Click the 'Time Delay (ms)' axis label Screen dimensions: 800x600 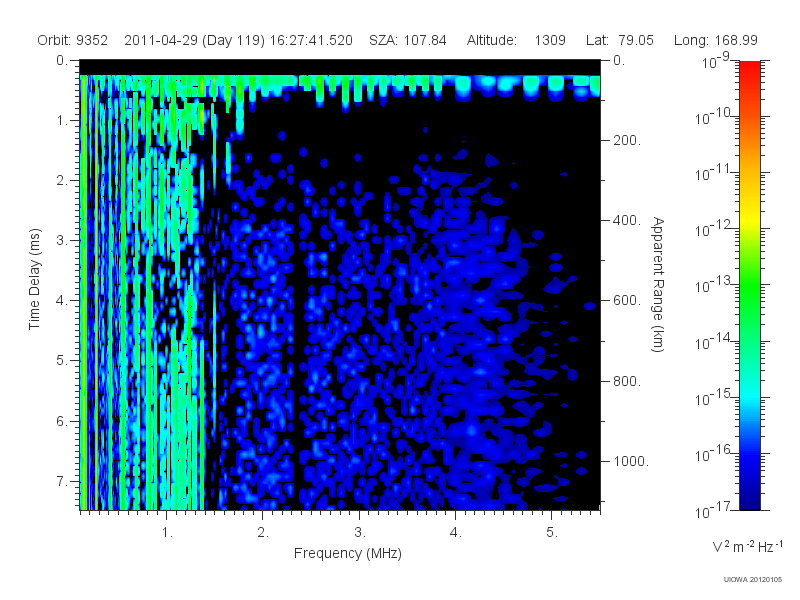(34, 279)
